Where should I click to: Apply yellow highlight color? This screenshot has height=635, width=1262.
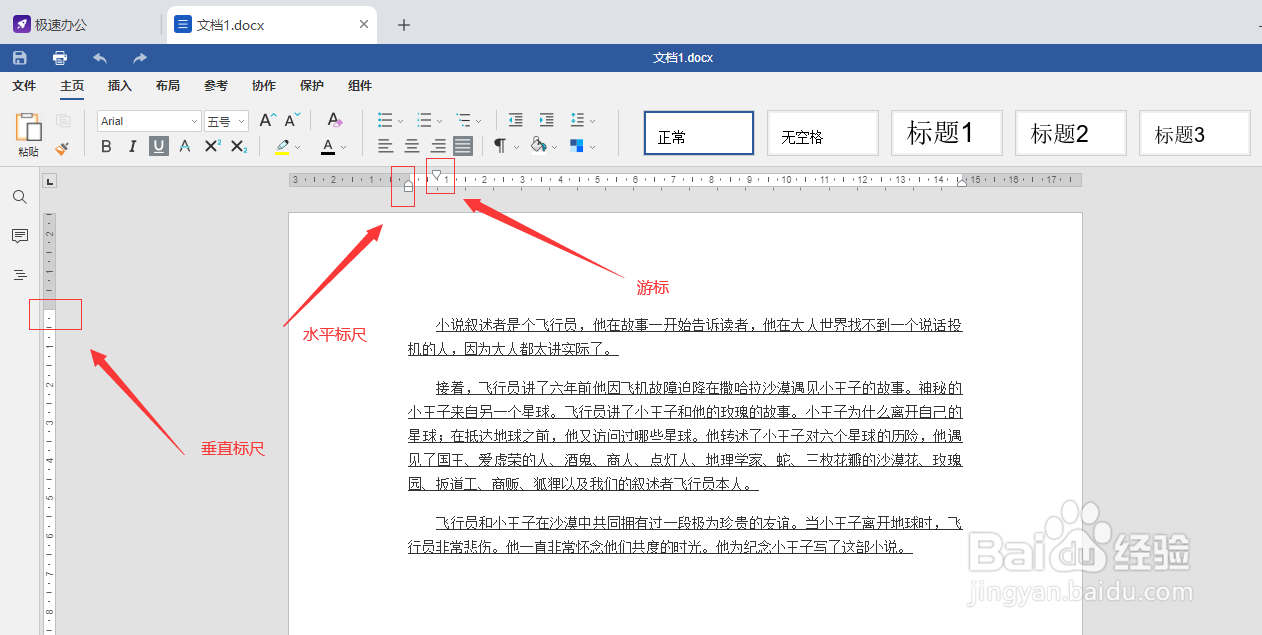pyautogui.click(x=282, y=147)
